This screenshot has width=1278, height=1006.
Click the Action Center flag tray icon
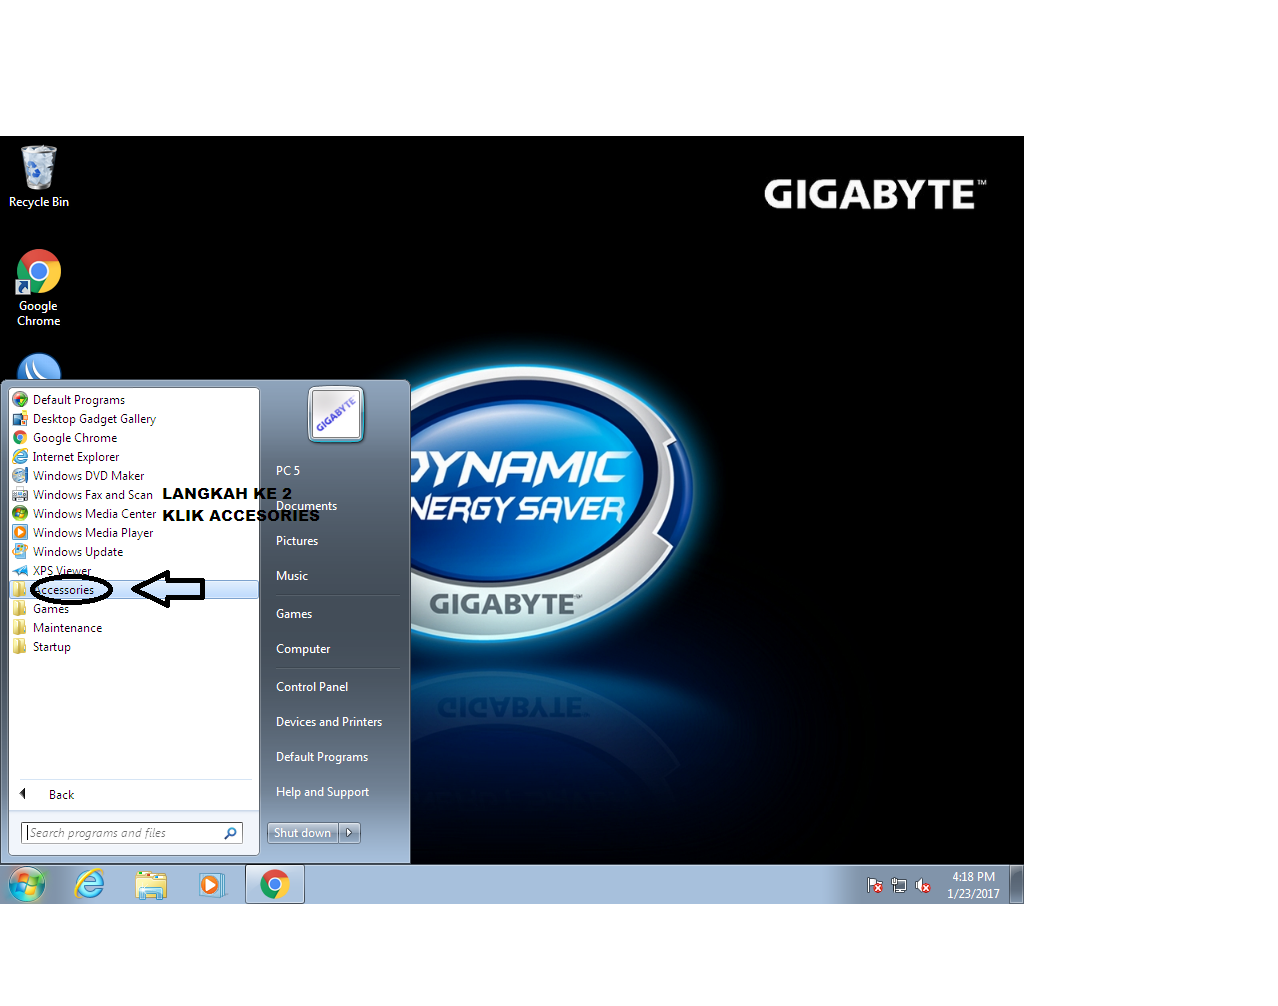pyautogui.click(x=875, y=886)
